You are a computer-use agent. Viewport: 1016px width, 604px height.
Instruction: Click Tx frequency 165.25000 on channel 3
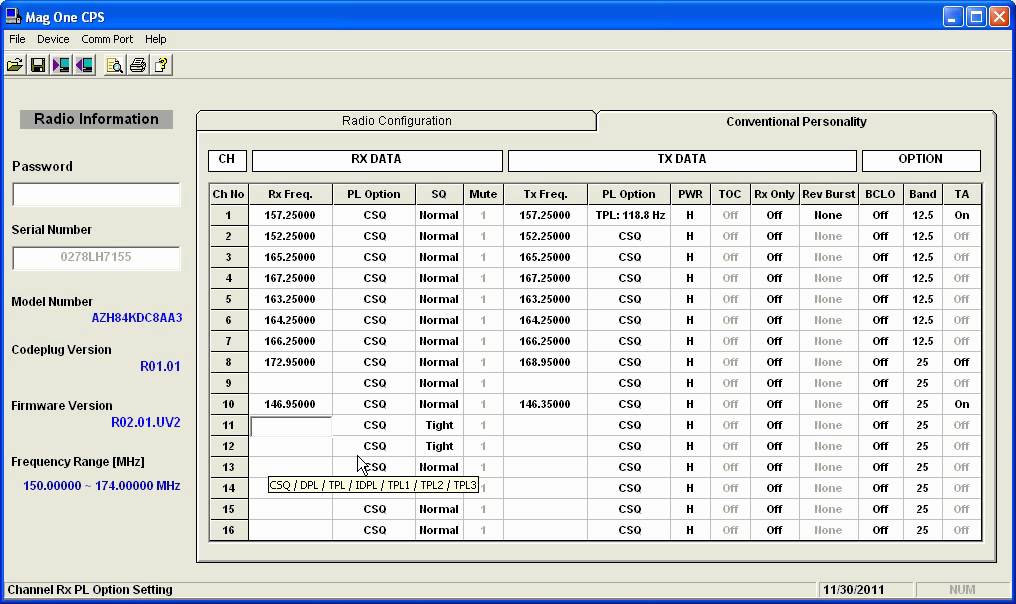click(545, 257)
